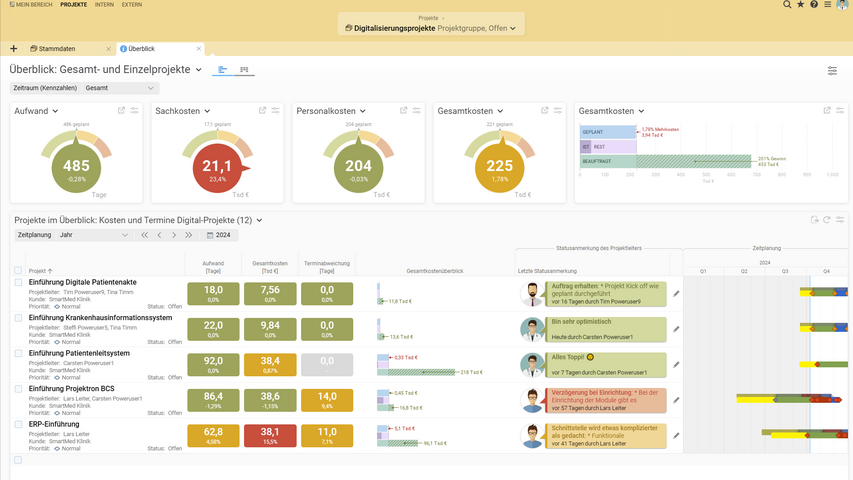The width and height of the screenshot is (853, 480).
Task: Open the search magnifier in top bar
Action: [788, 5]
